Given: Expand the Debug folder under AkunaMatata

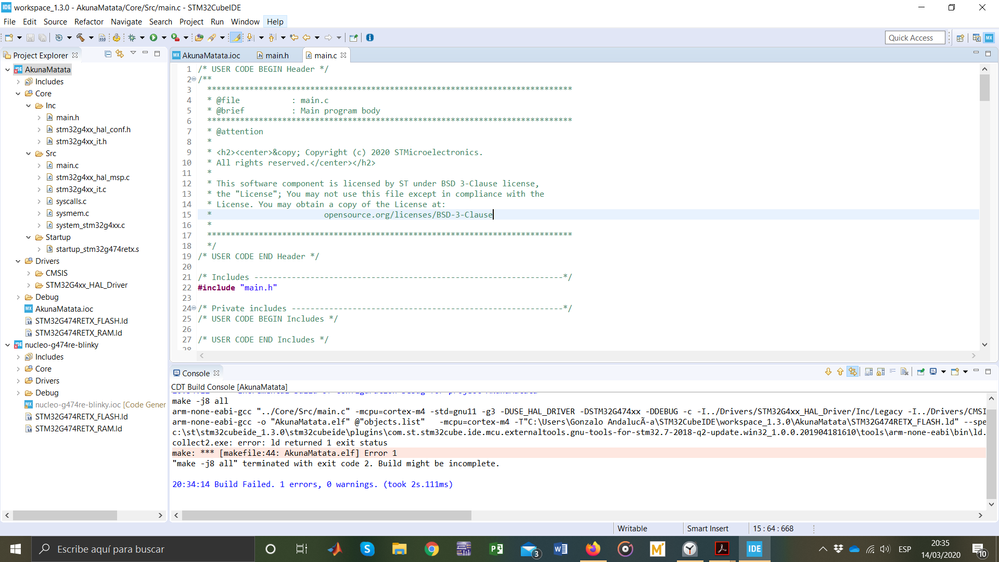Looking at the screenshot, I should click(x=18, y=297).
